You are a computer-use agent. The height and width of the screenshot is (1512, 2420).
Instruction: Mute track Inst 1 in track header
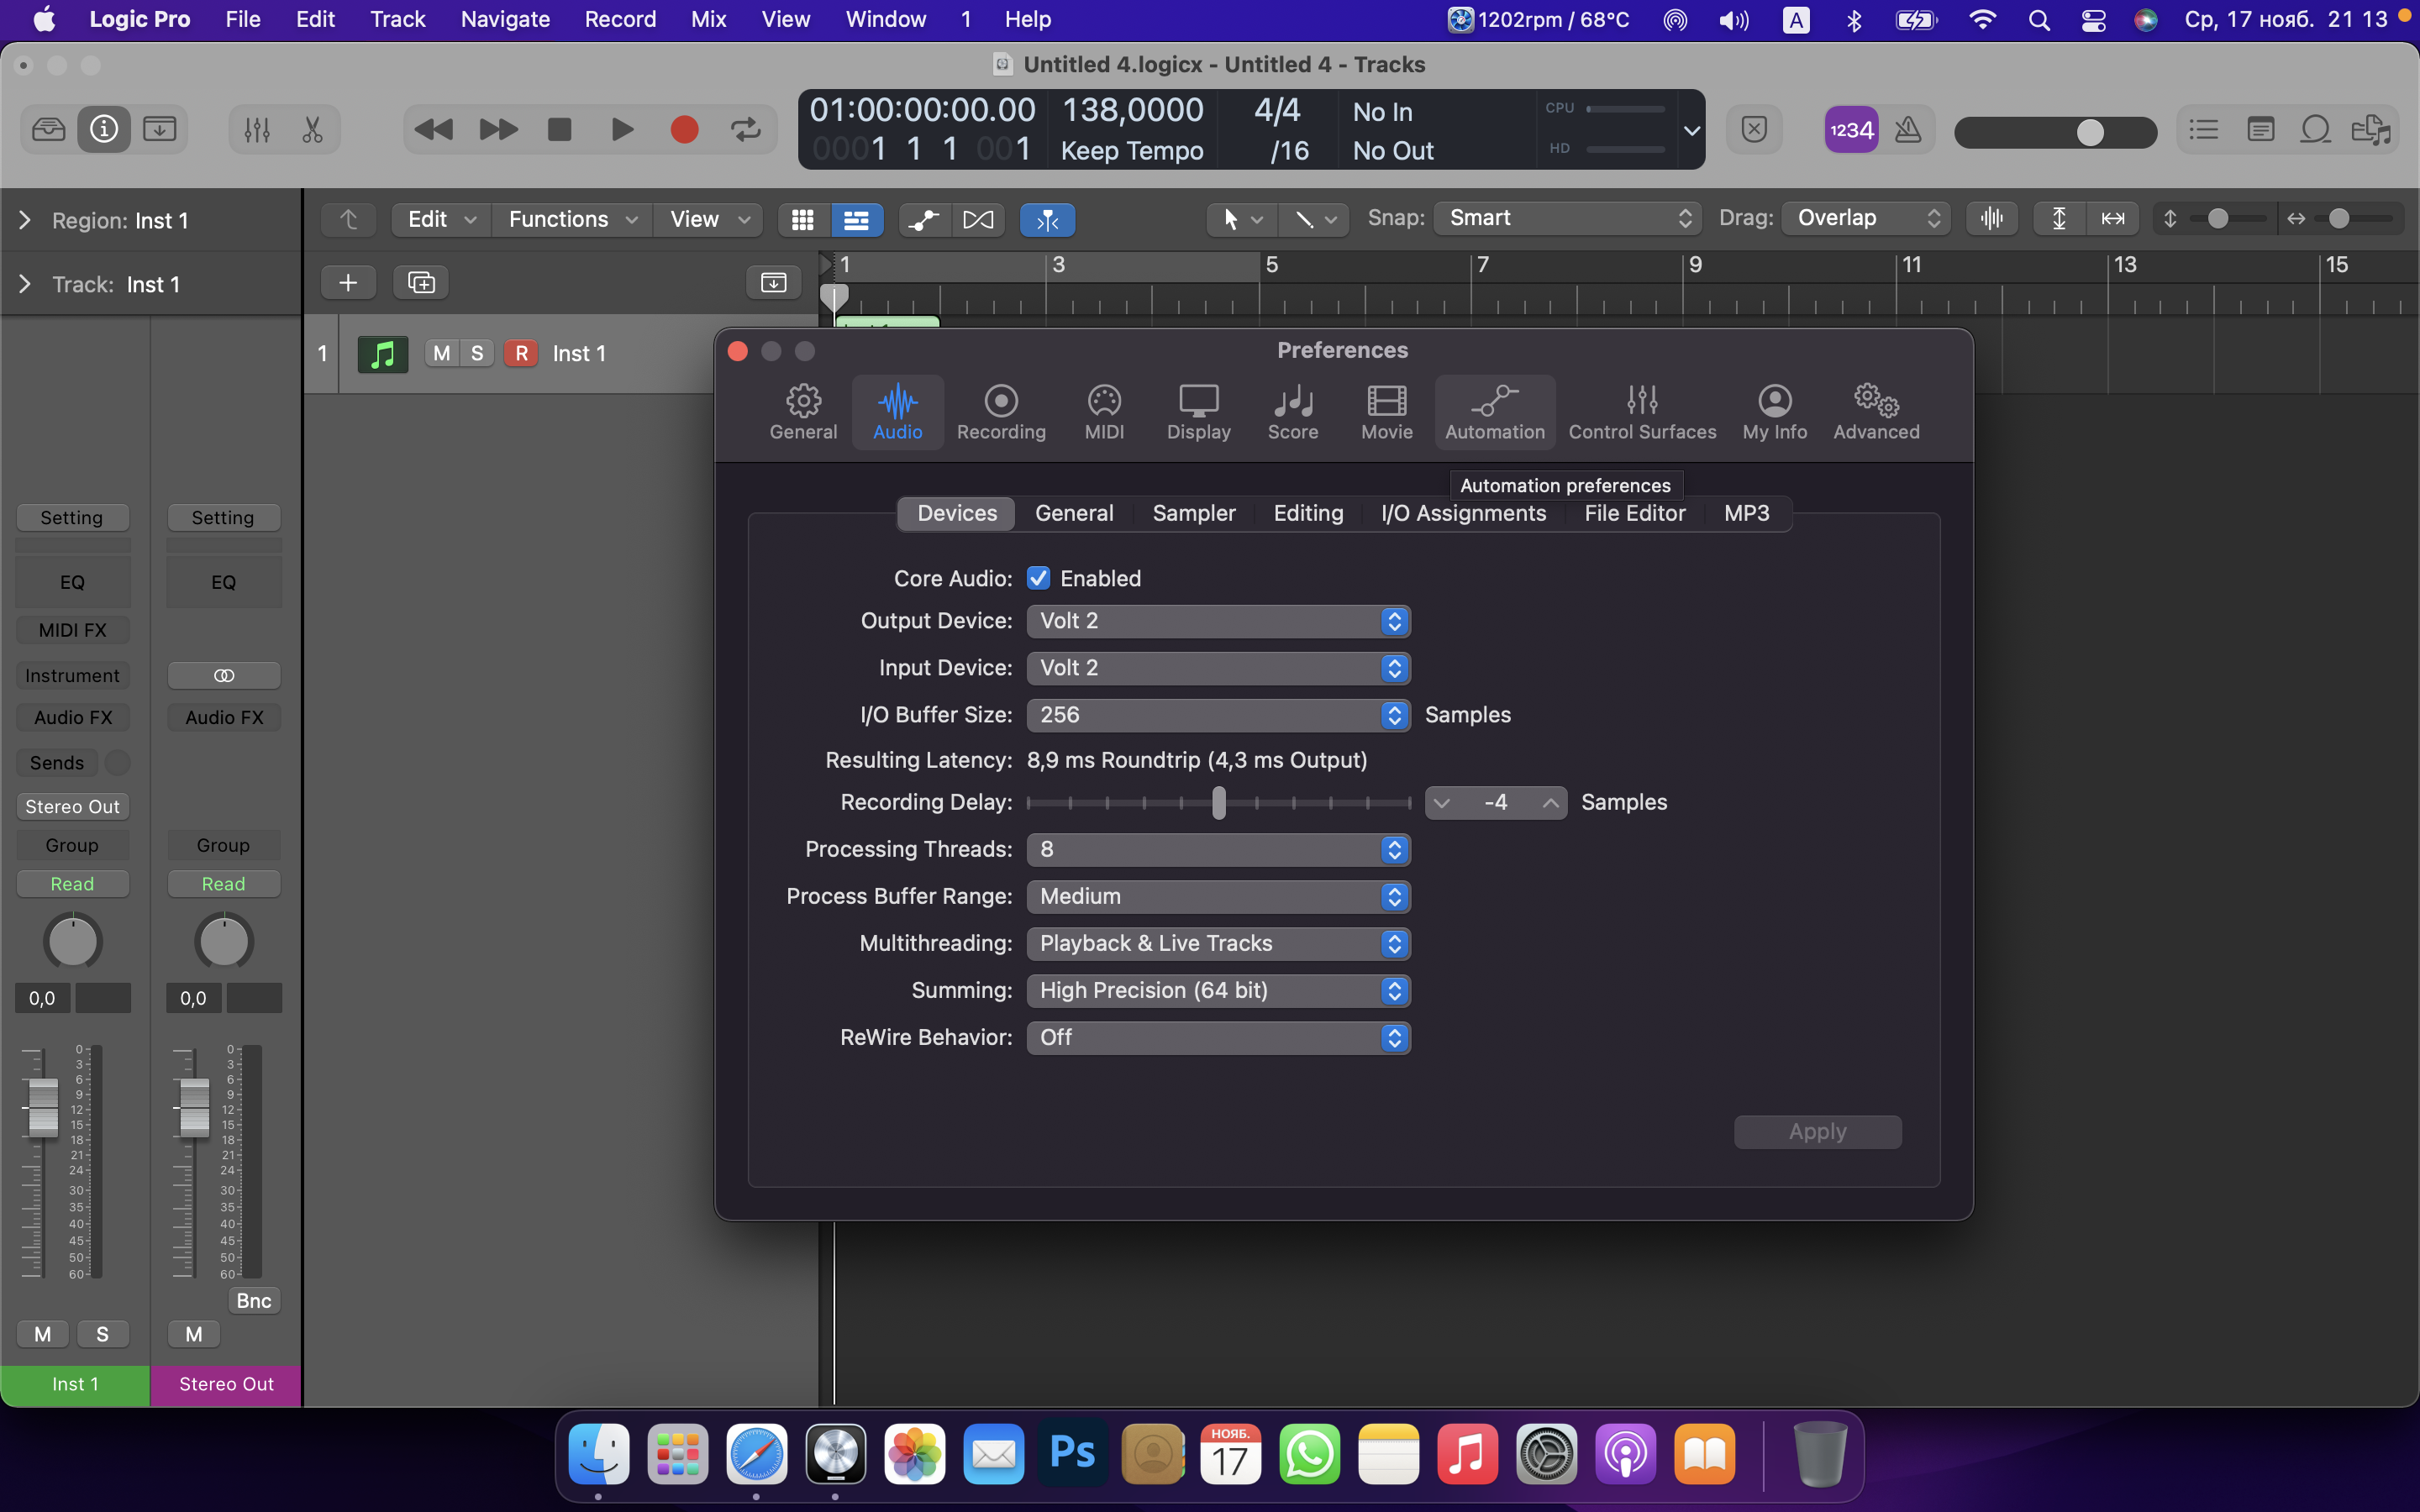tap(441, 353)
